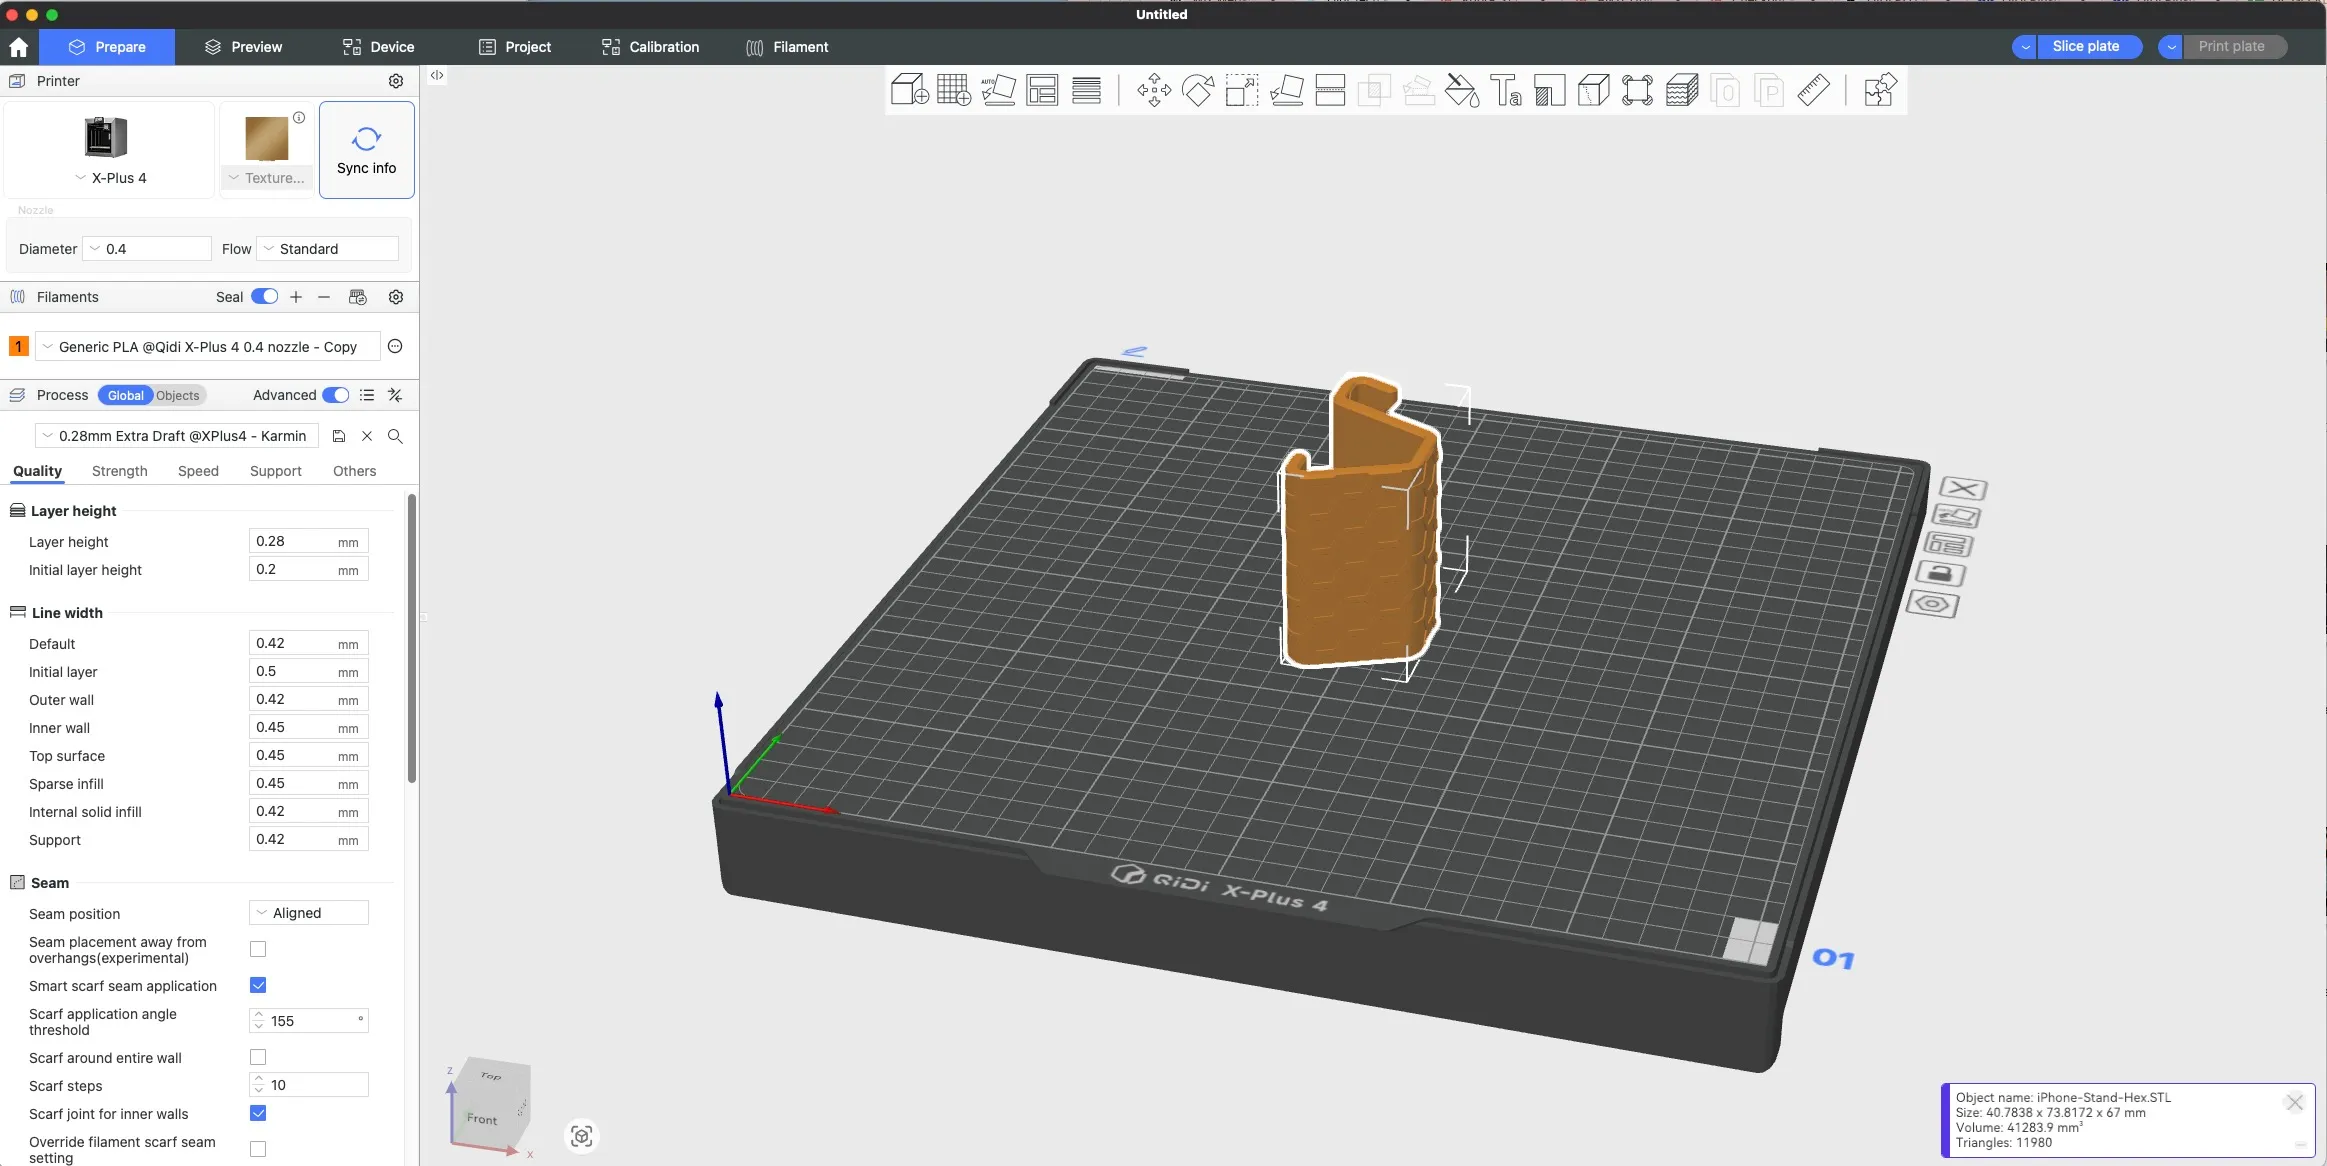Click the Add object cube icon
Viewport: 2327px width, 1166px height.
909,90
